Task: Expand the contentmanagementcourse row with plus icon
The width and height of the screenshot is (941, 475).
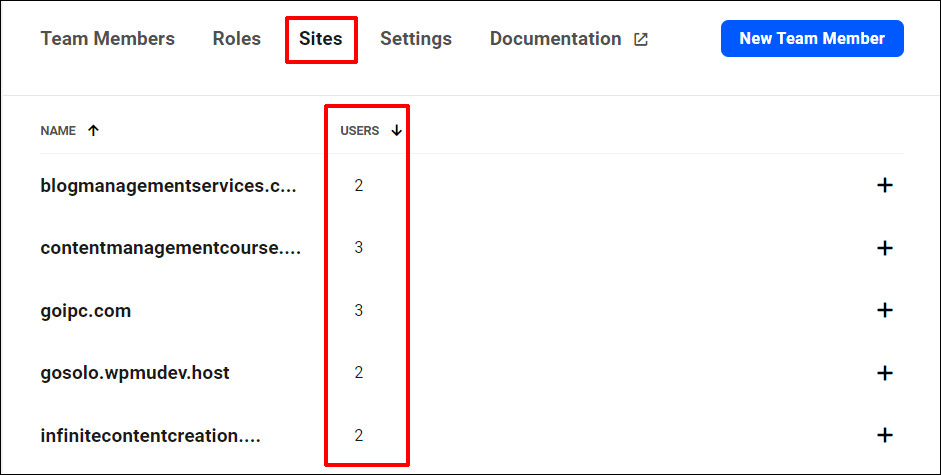Action: tap(885, 248)
